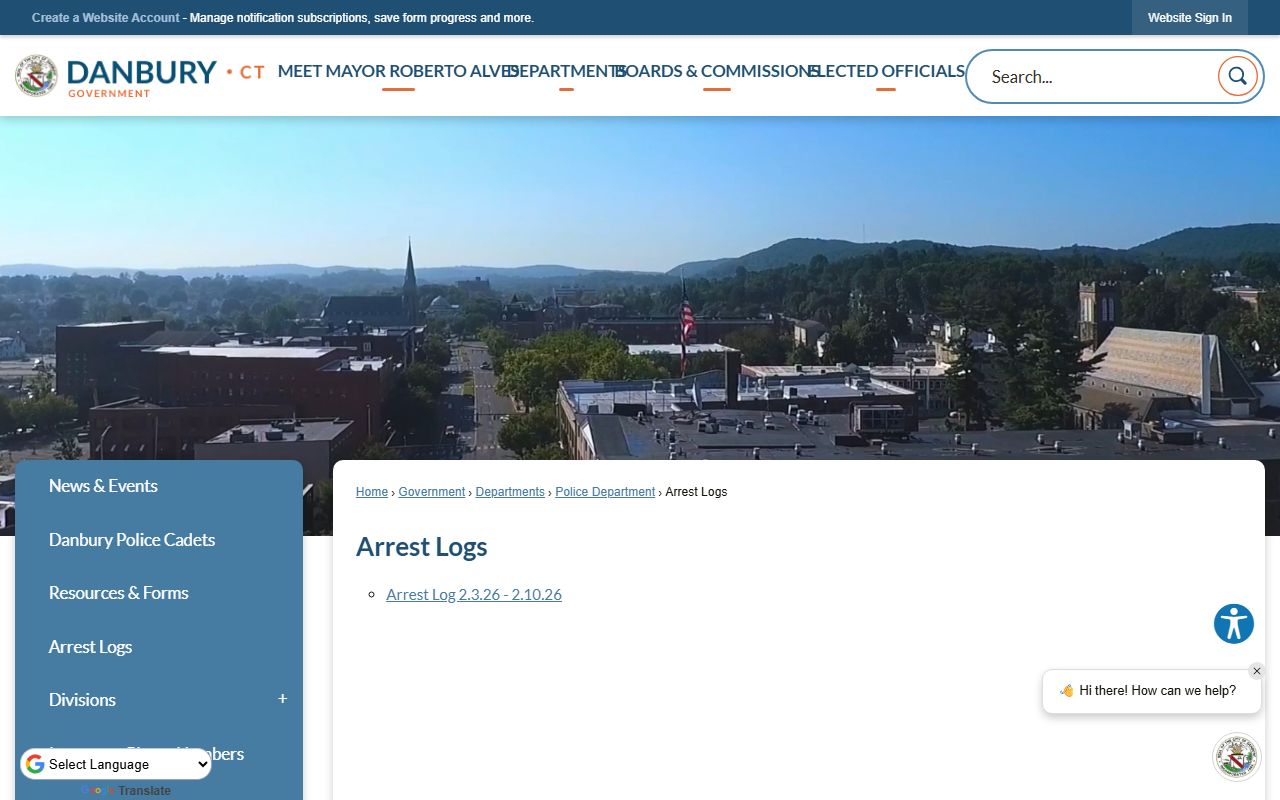
Task: Open Arrest Log 2.3.26 - 2.10.26
Action: tap(474, 594)
